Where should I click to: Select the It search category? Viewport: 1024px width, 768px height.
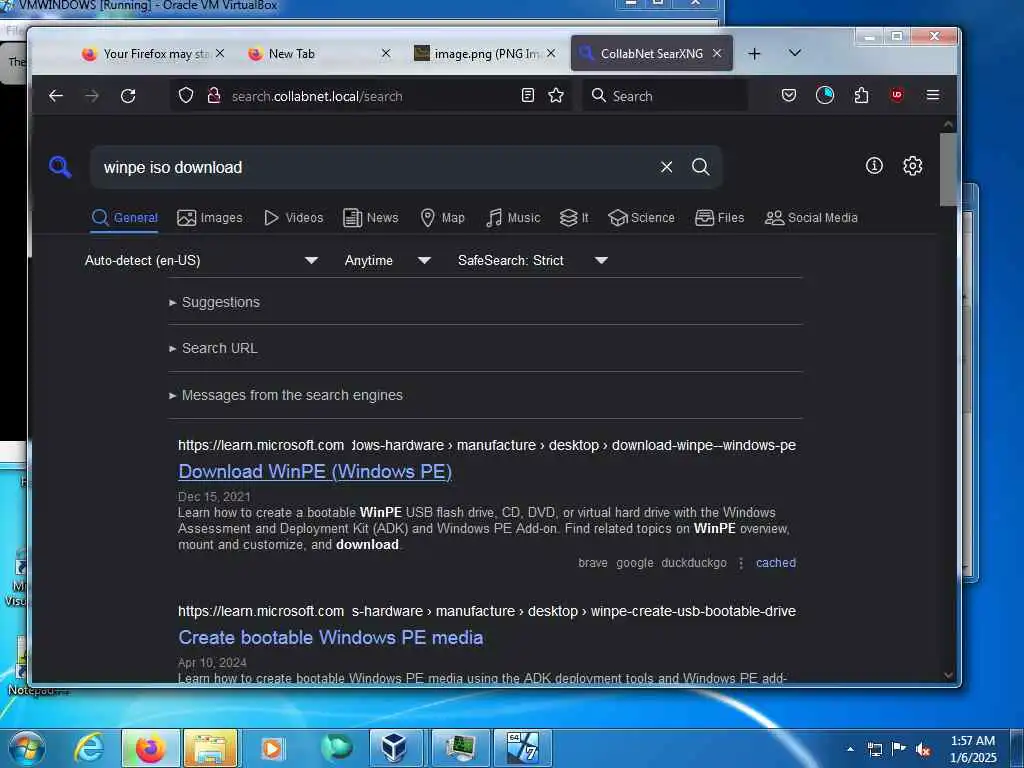(573, 217)
